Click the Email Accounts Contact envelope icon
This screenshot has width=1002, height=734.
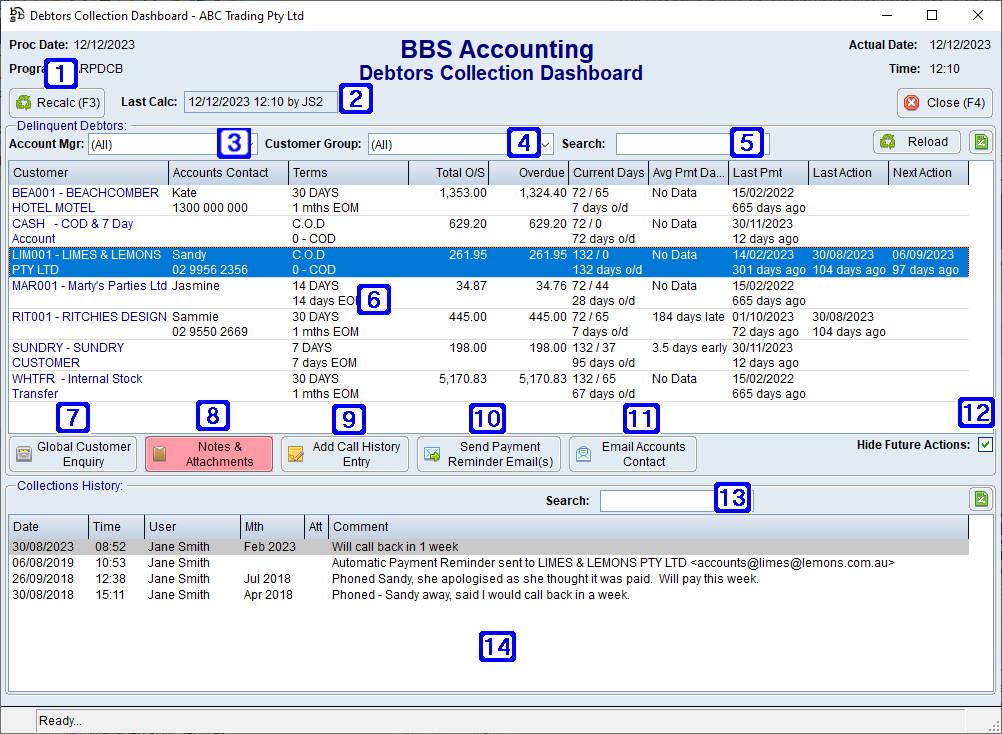[583, 453]
